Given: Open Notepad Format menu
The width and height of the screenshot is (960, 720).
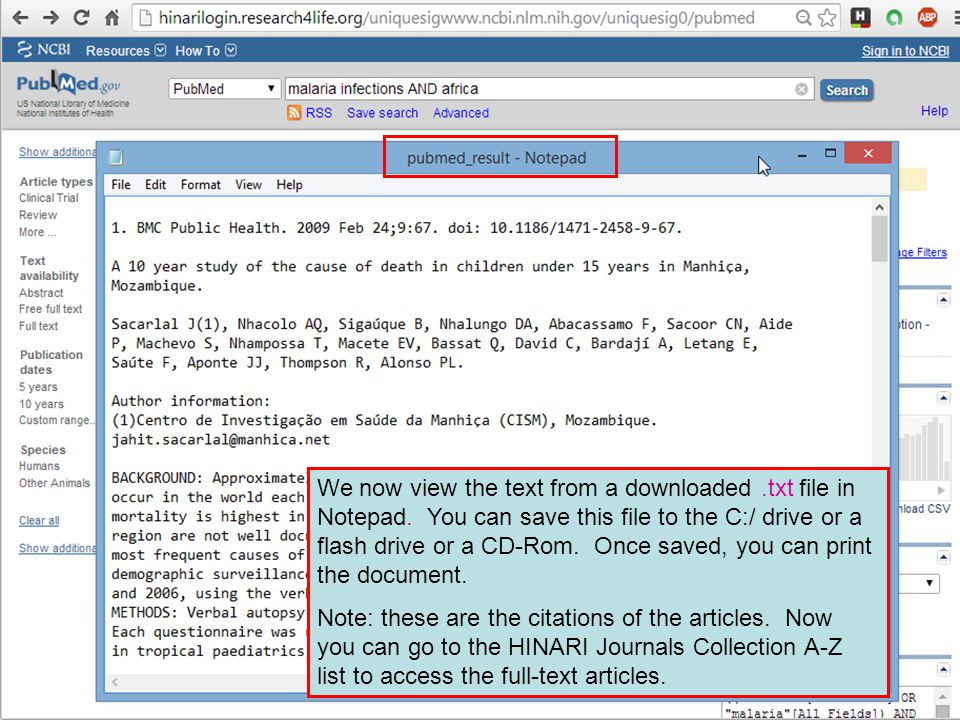Looking at the screenshot, I should 200,185.
